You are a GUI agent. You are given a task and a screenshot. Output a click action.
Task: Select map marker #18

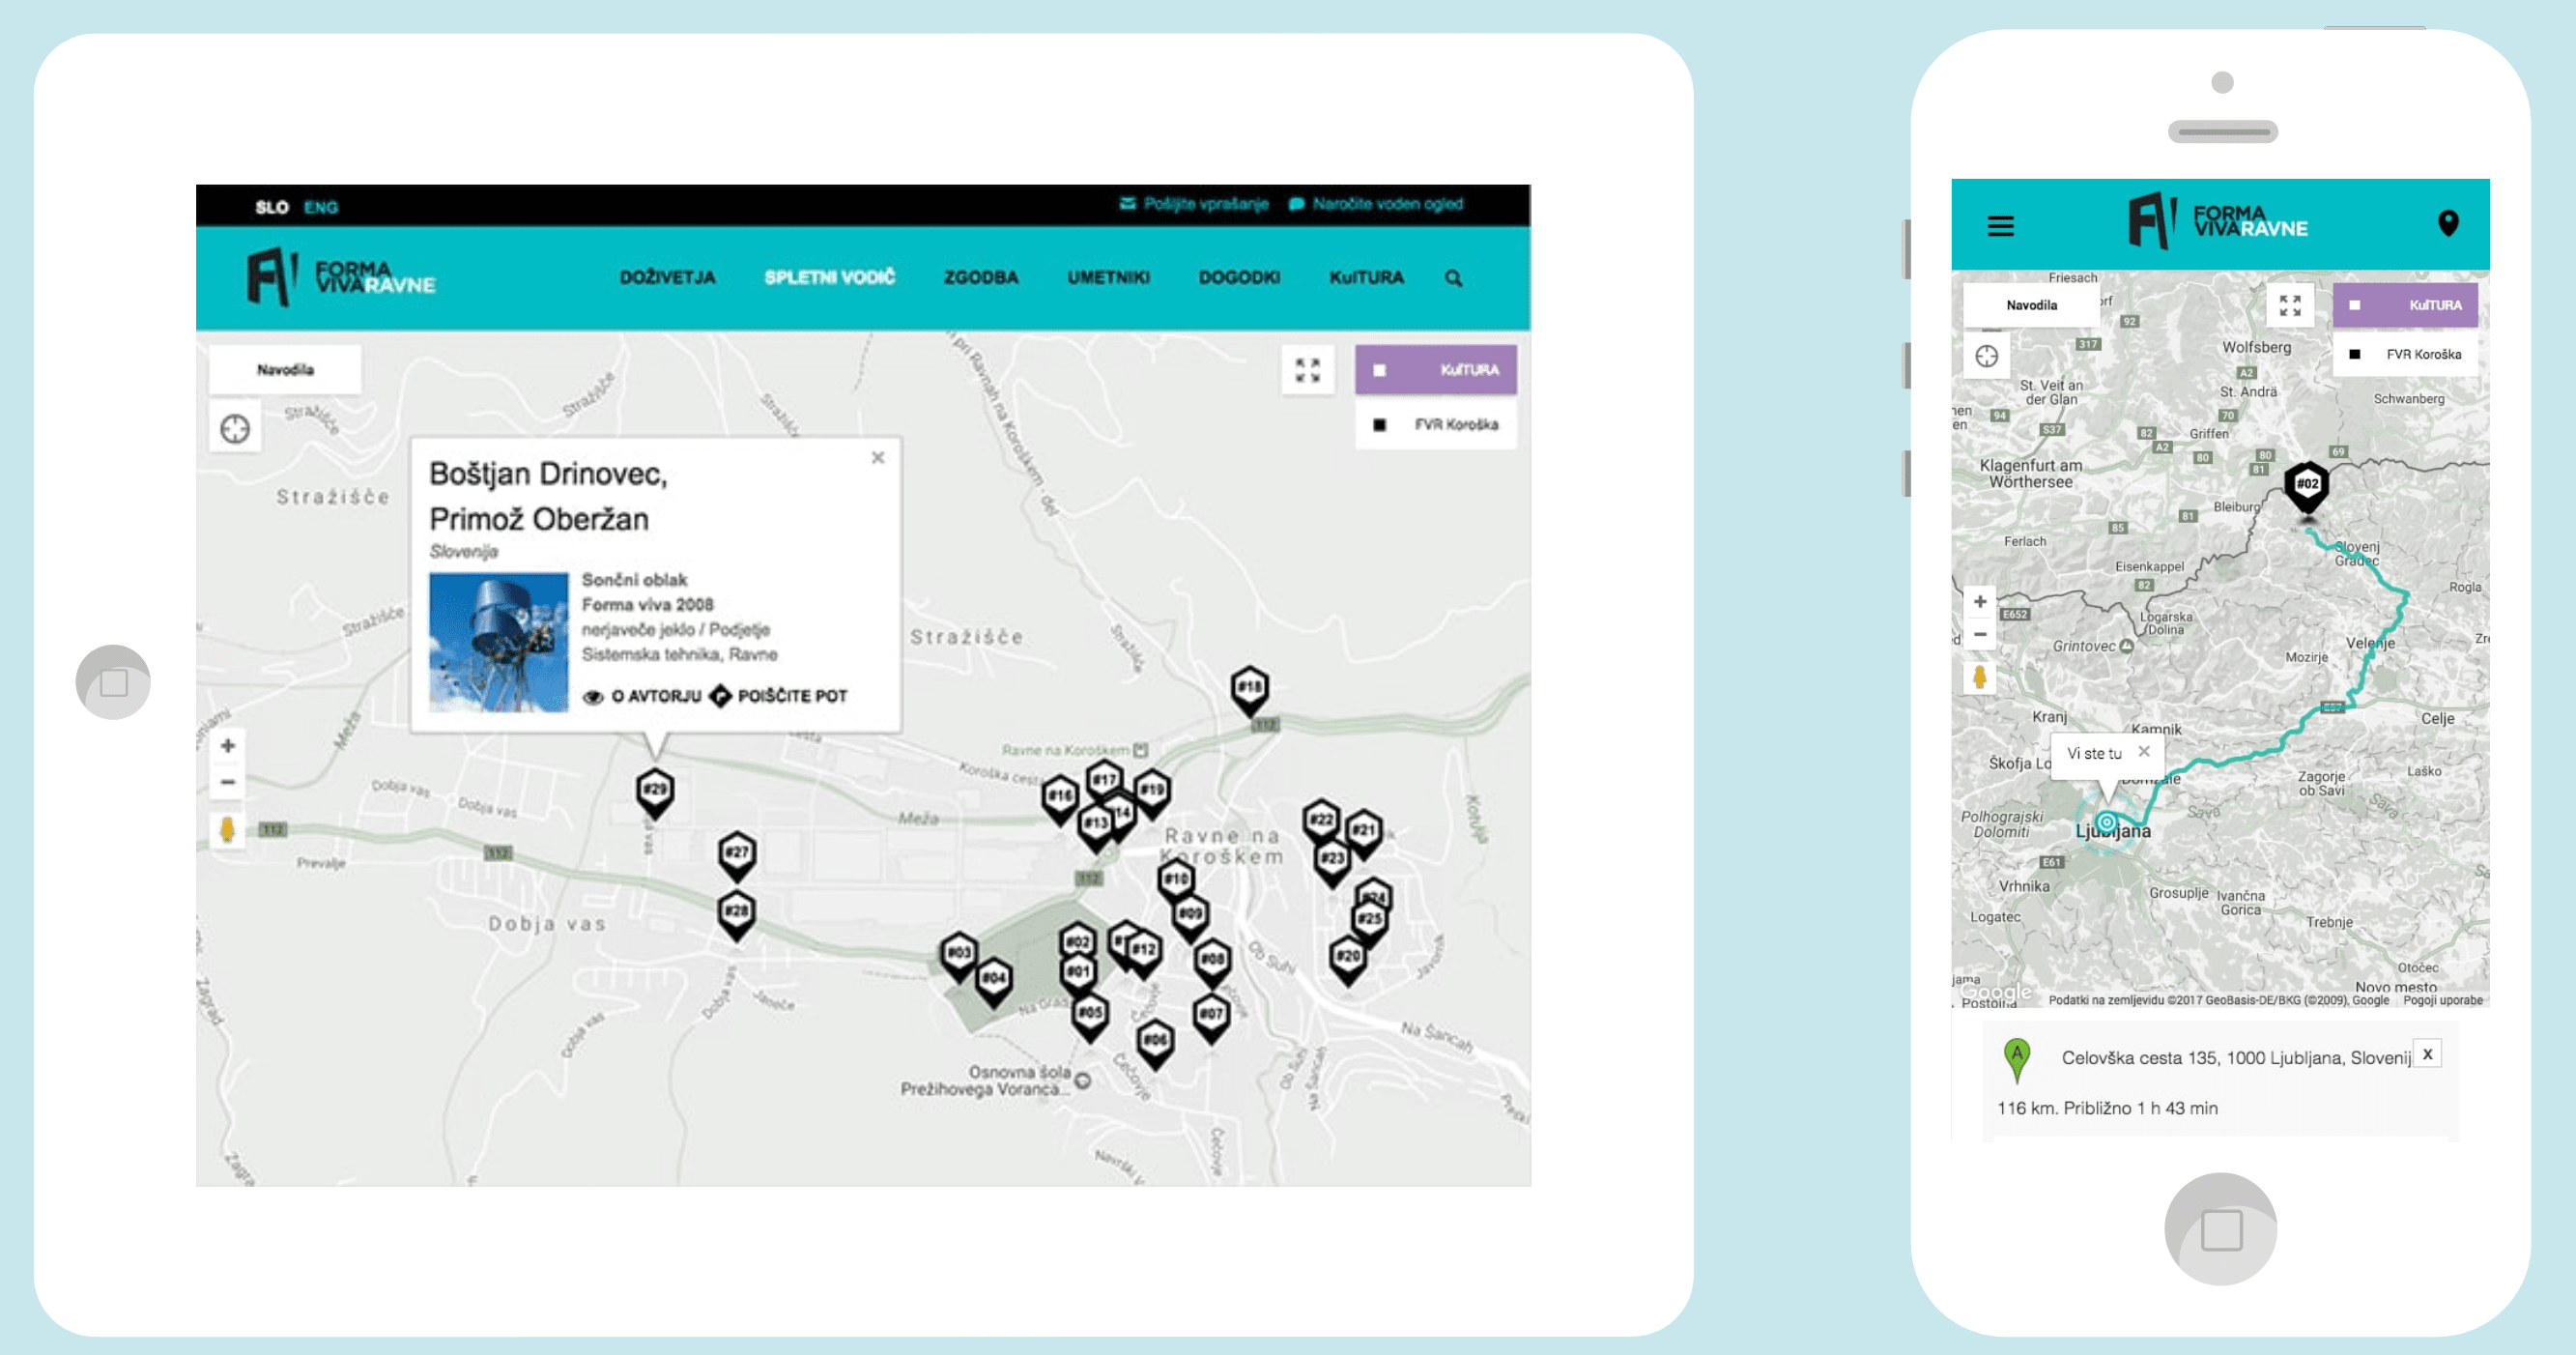tap(1249, 688)
